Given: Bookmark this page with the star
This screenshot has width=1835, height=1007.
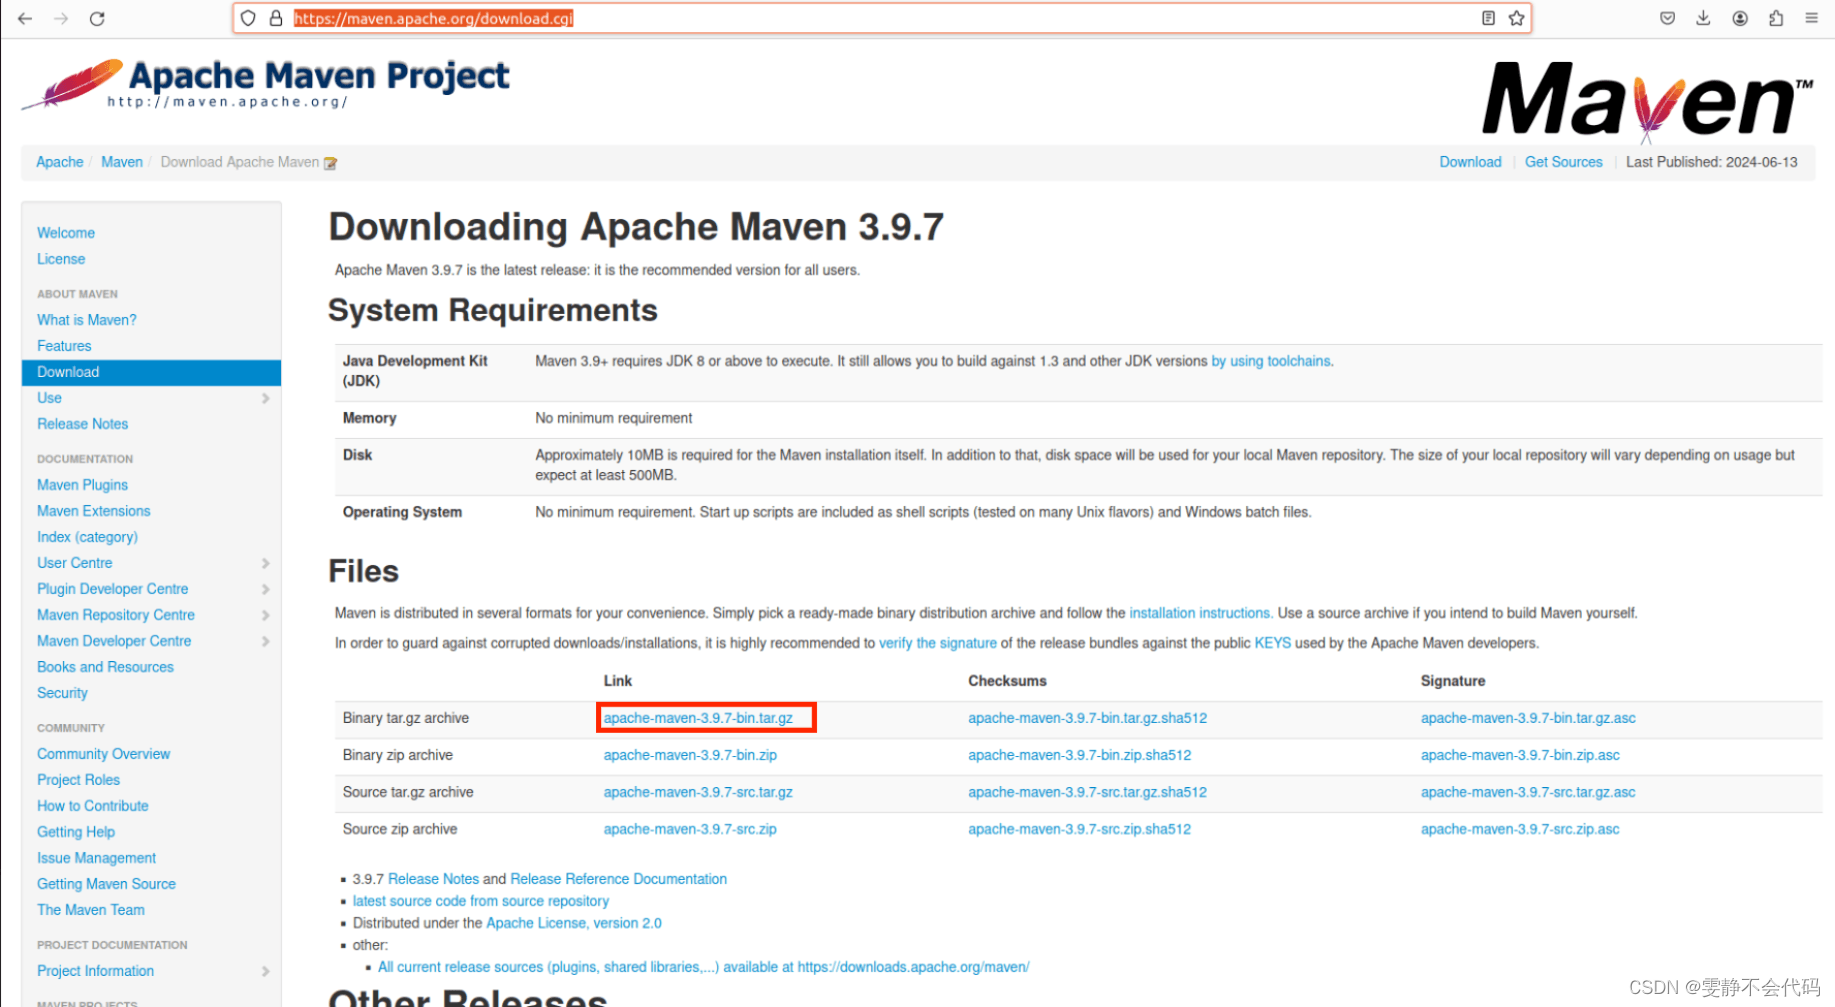Looking at the screenshot, I should click(x=1518, y=18).
